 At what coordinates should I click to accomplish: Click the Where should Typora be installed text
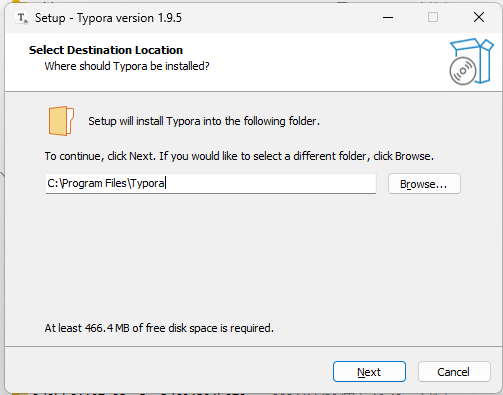127,66
